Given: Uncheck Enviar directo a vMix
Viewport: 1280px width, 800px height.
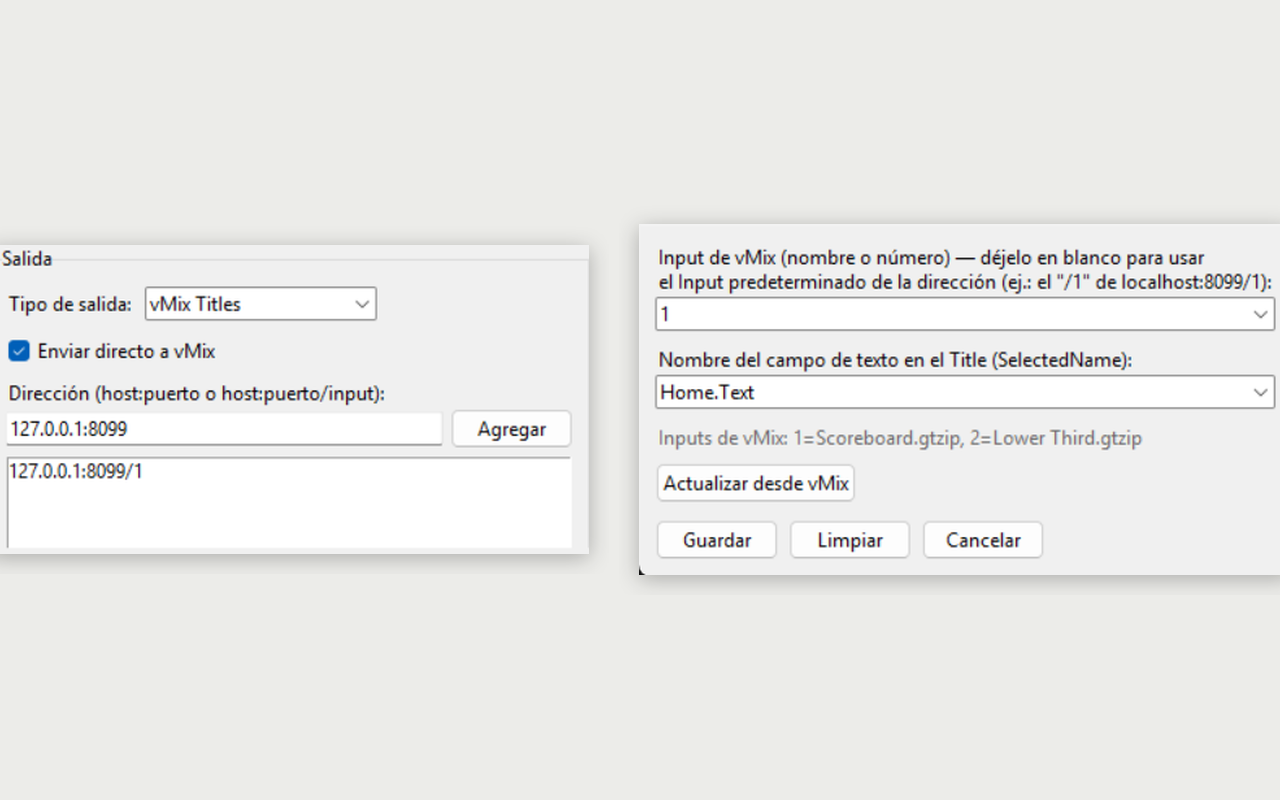Looking at the screenshot, I should coord(19,351).
